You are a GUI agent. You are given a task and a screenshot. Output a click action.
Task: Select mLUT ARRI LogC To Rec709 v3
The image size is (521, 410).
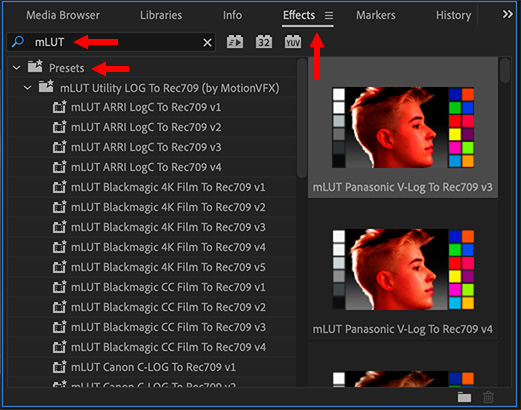(x=146, y=147)
